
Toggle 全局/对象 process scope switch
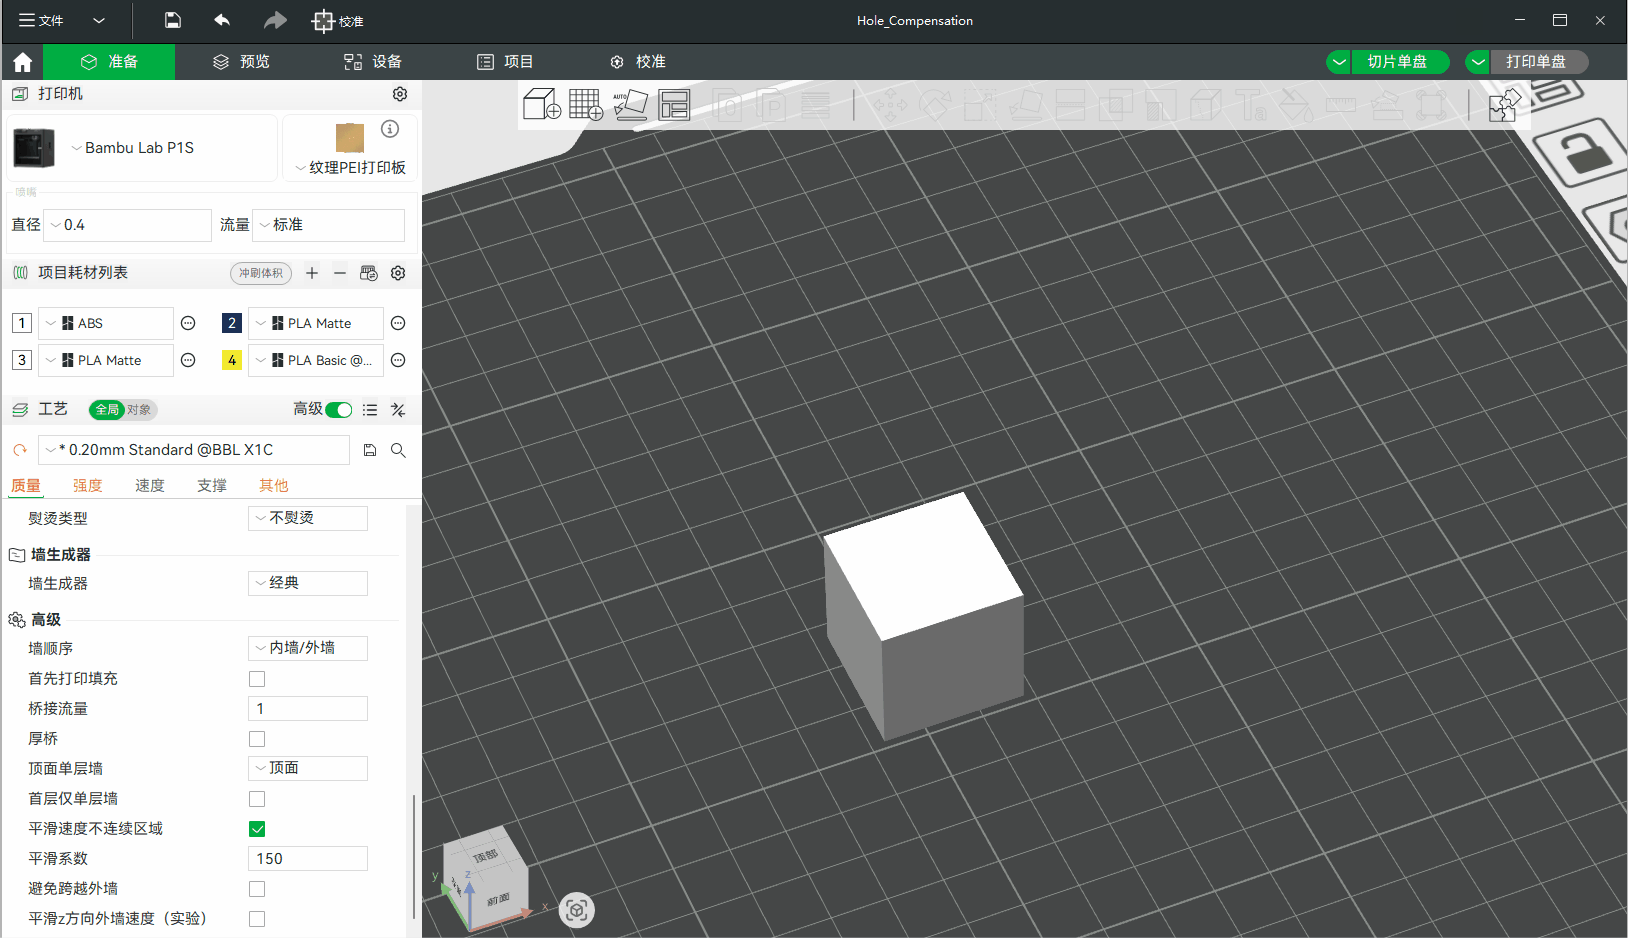(x=123, y=410)
